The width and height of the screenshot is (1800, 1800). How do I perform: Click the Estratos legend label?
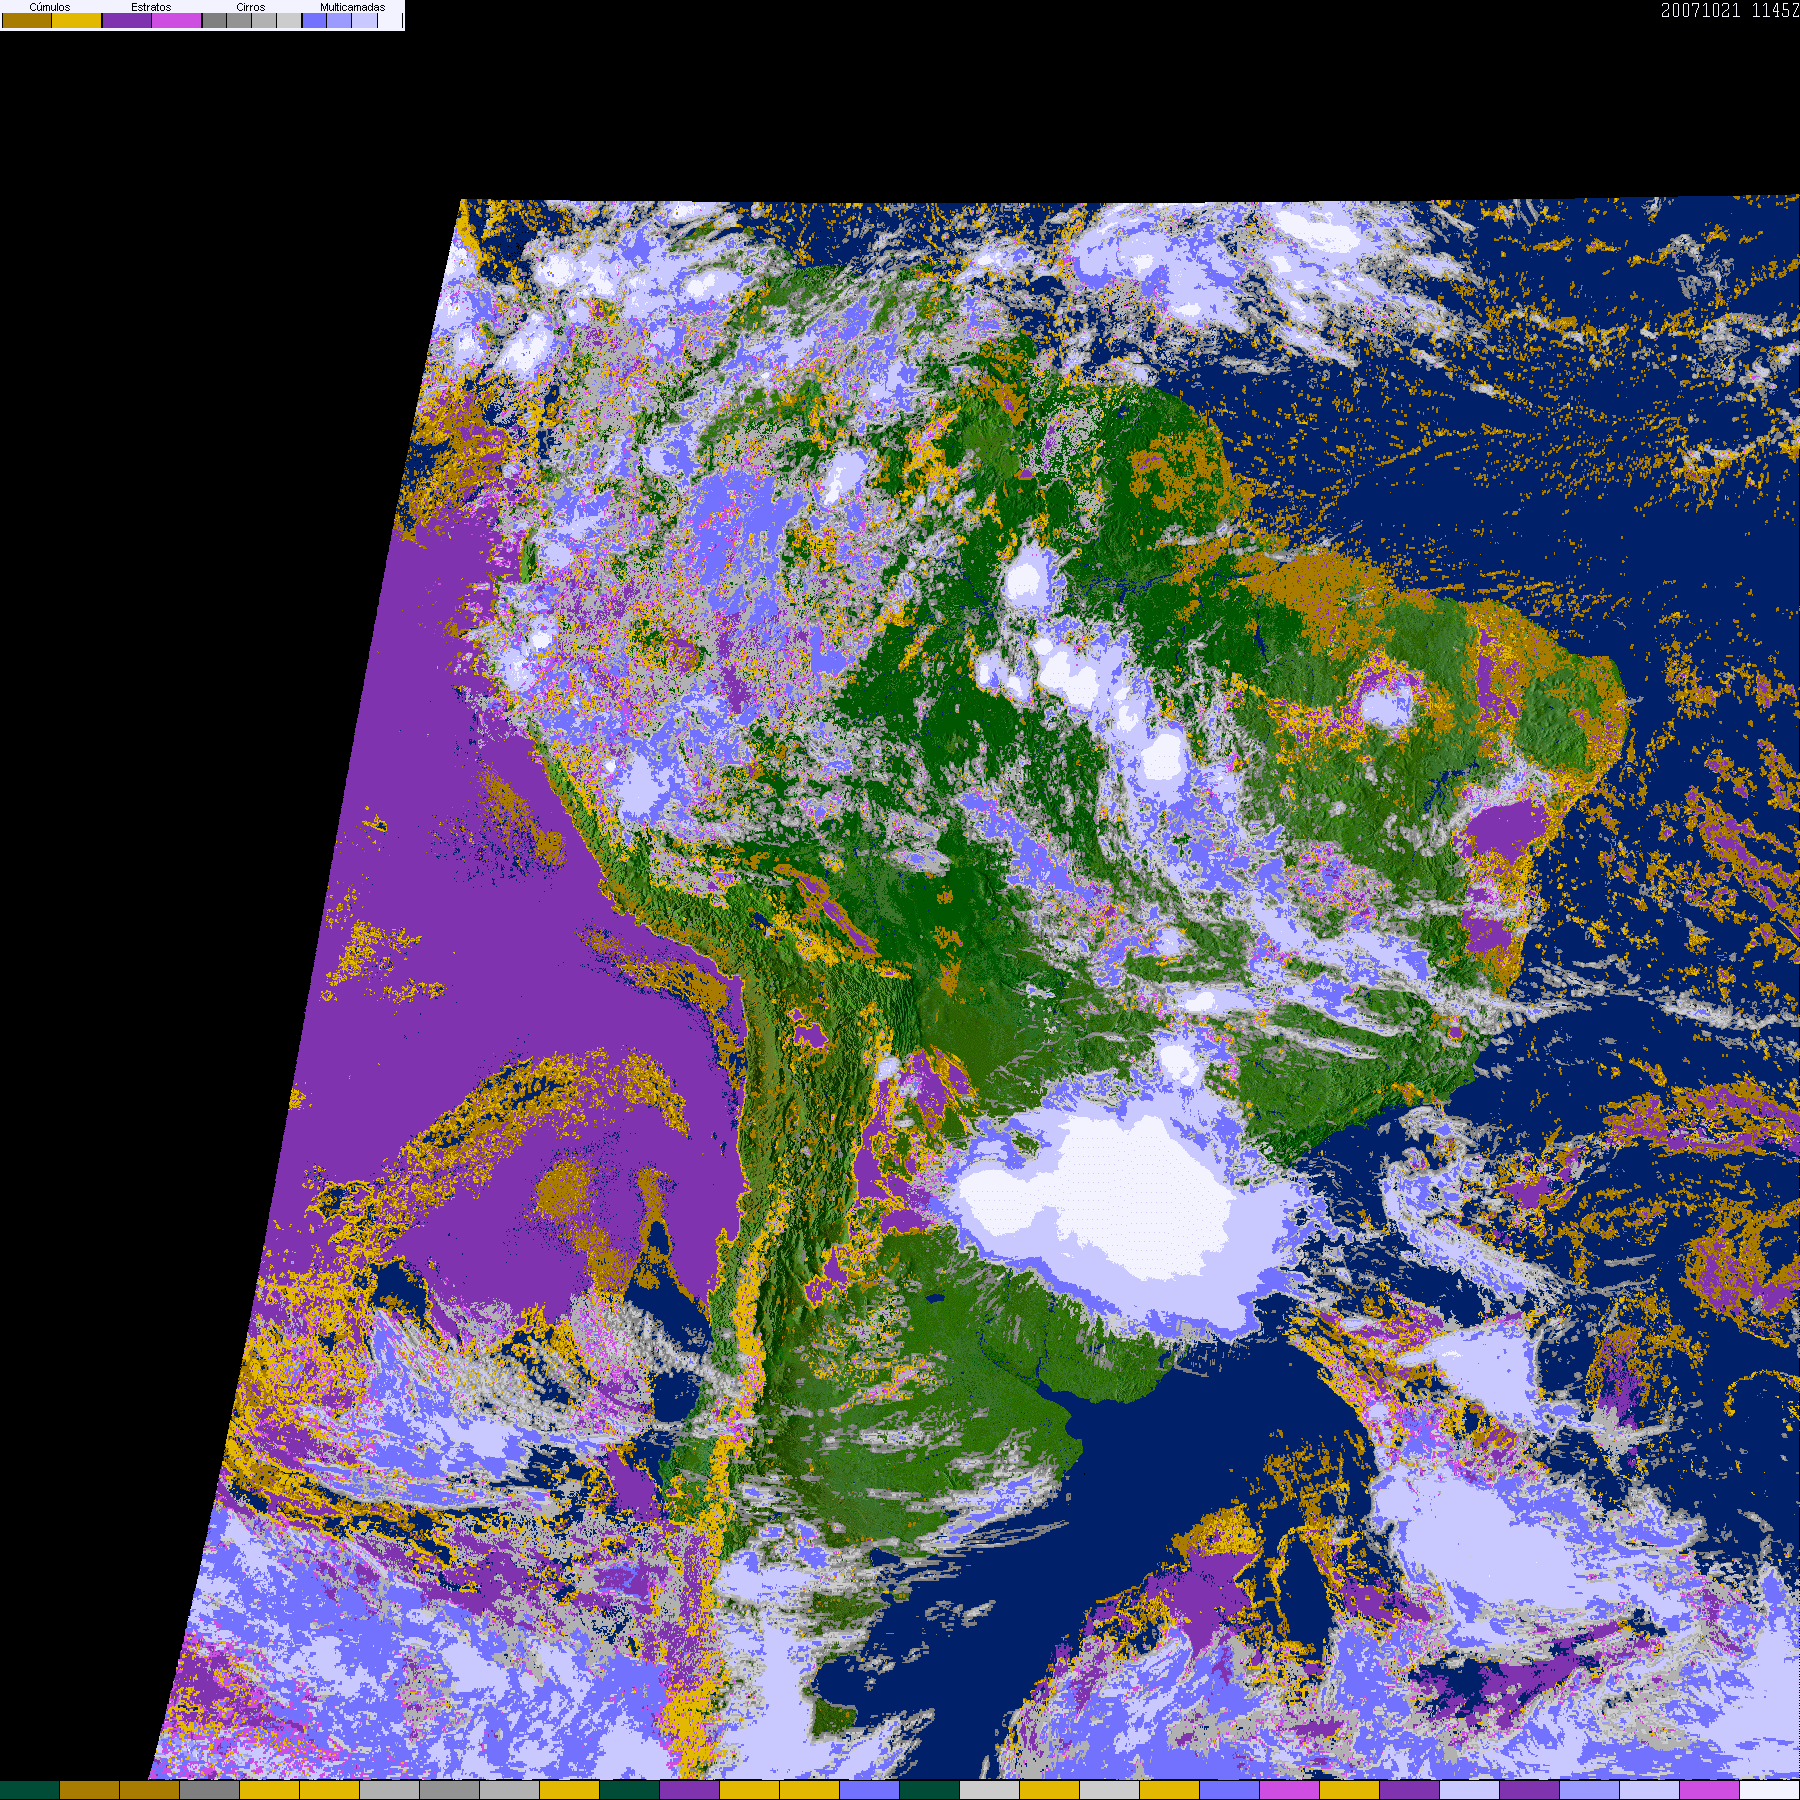pyautogui.click(x=151, y=7)
